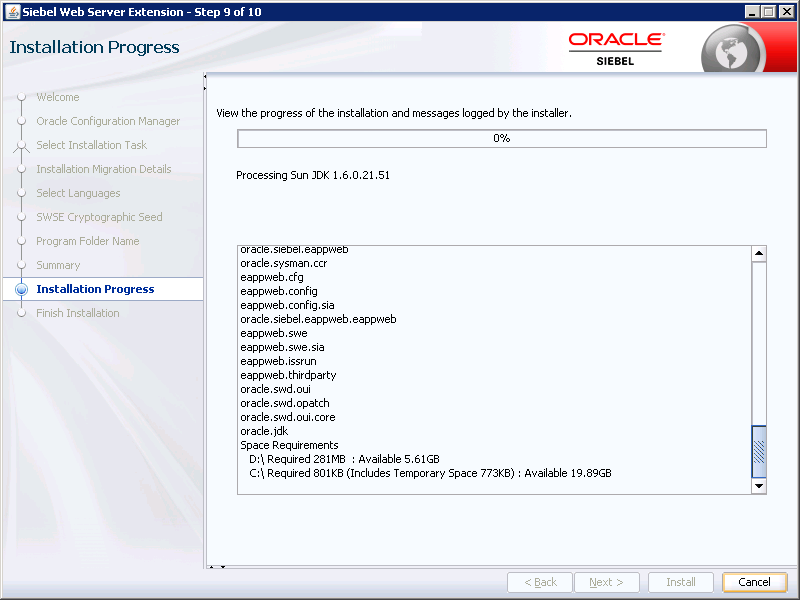800x600 pixels.
Task: Select the SWSE Cryptographic Seed step
Action: (x=99, y=217)
